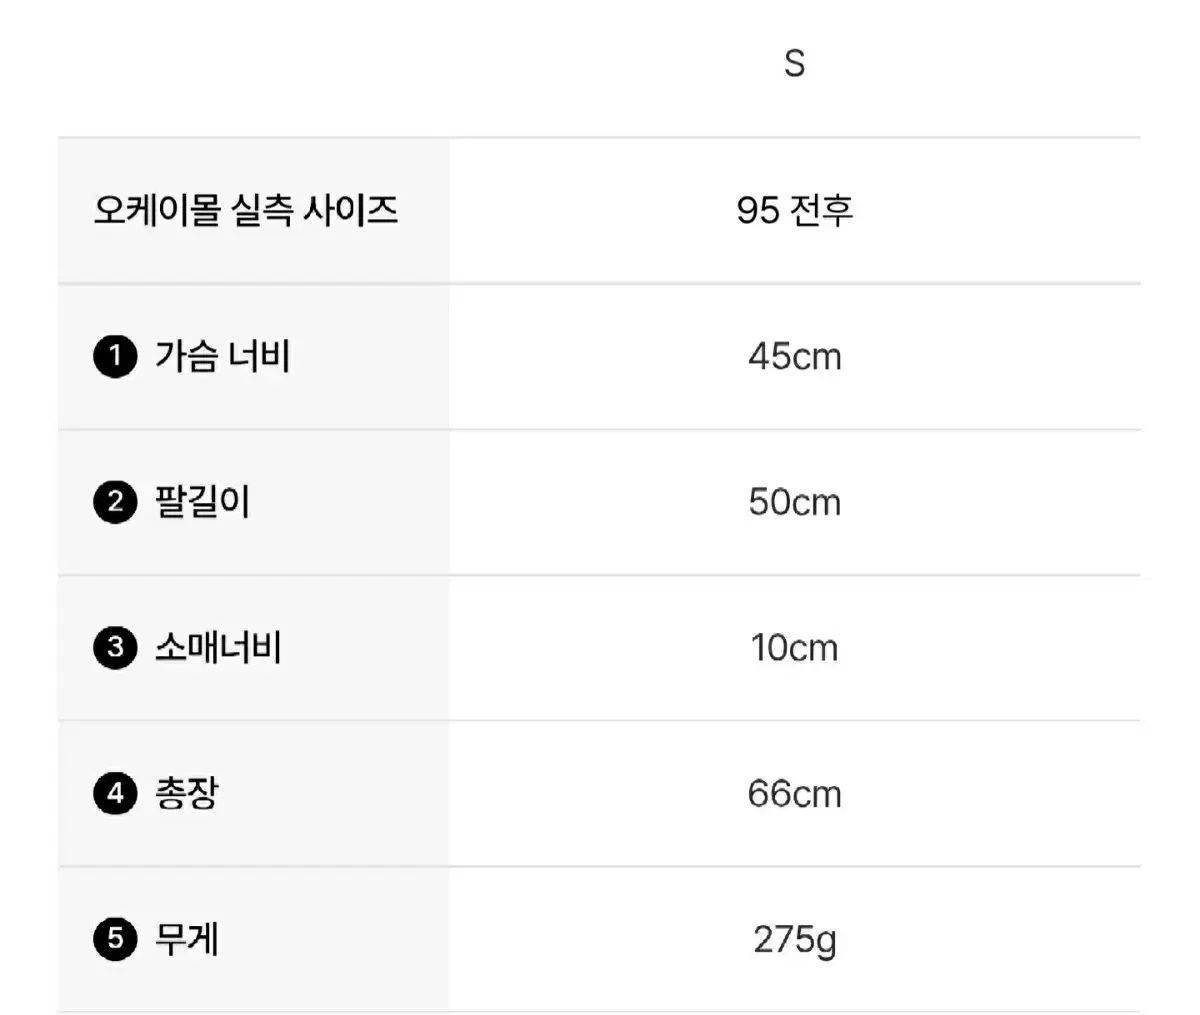The height and width of the screenshot is (1015, 1200).
Task: Click the empty header space right of S
Action: point(1000,66)
